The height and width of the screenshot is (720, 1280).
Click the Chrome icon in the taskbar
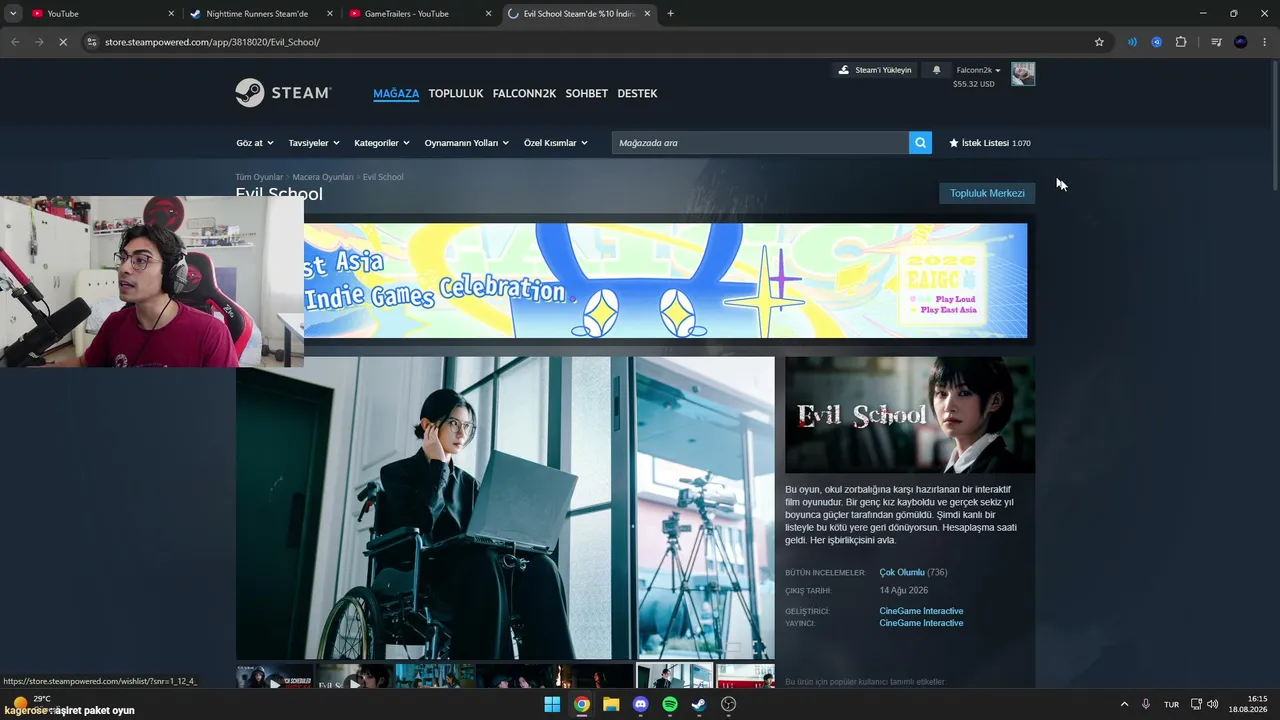(x=582, y=704)
